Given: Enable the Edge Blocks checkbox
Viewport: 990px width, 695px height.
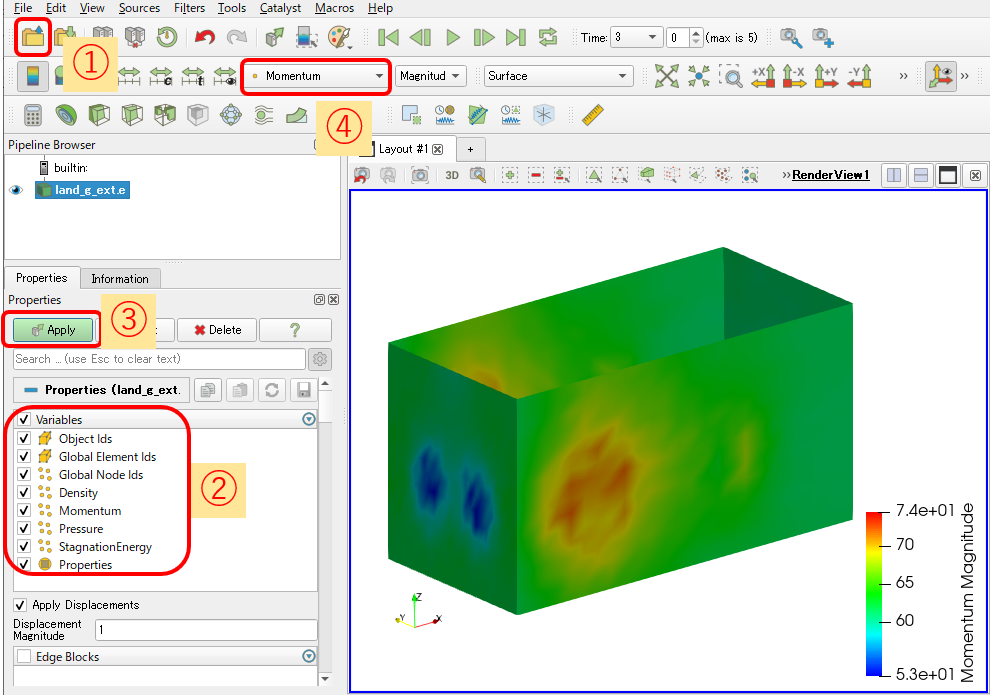Looking at the screenshot, I should [x=24, y=656].
